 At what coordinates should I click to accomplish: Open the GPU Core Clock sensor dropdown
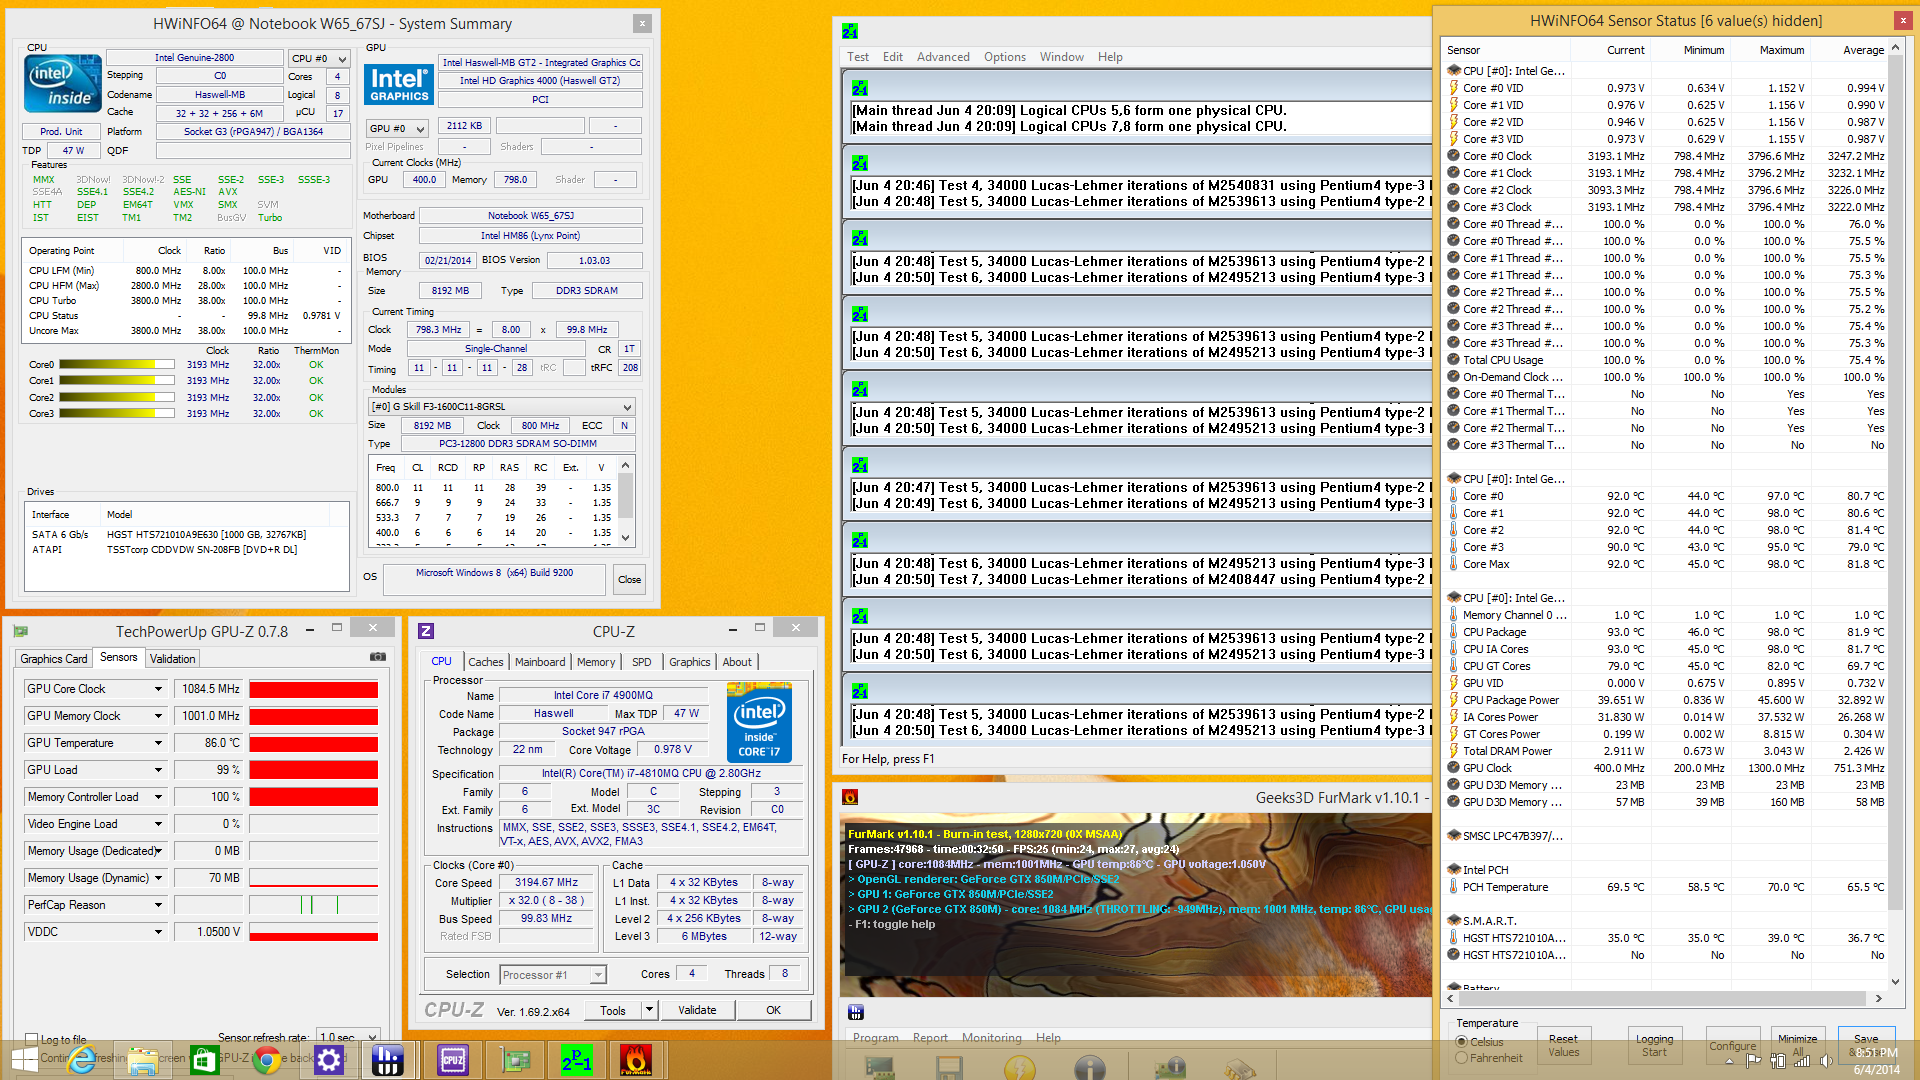[158, 689]
